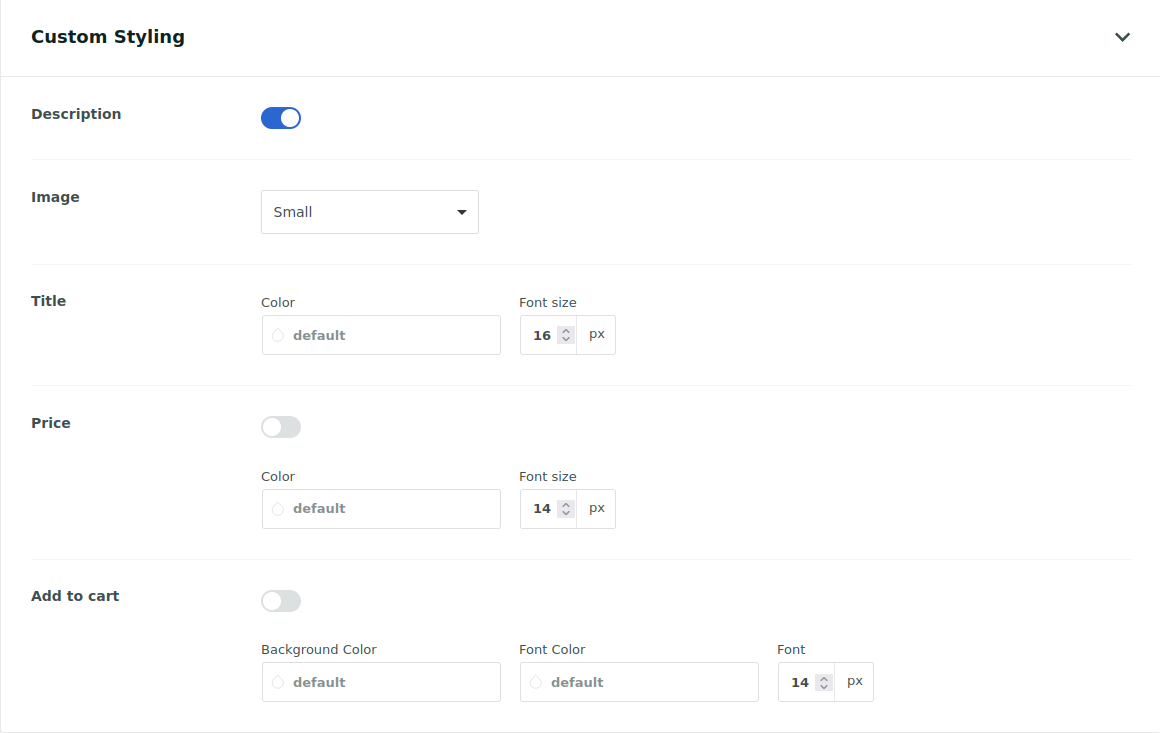Viewport: 1160px width, 733px height.
Task: Select the Title Color default field
Action: (x=380, y=335)
